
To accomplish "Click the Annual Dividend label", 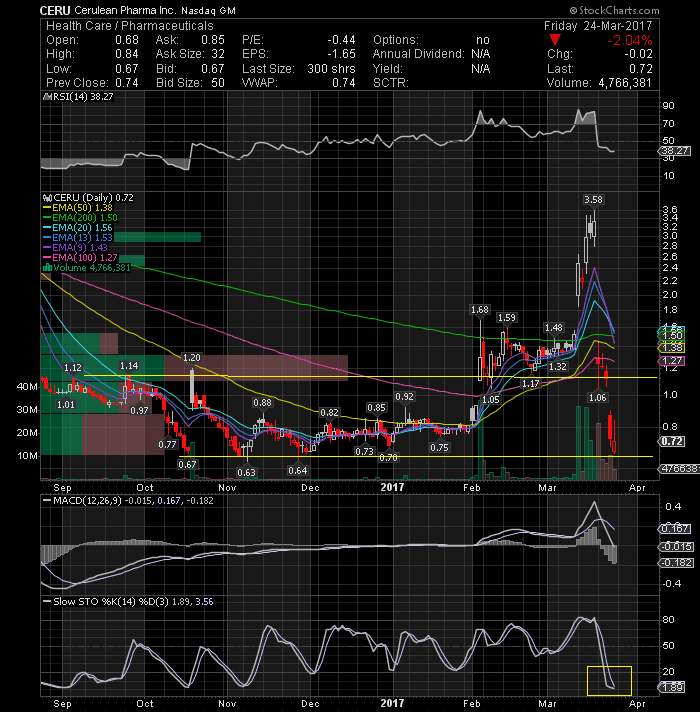I will (419, 54).
